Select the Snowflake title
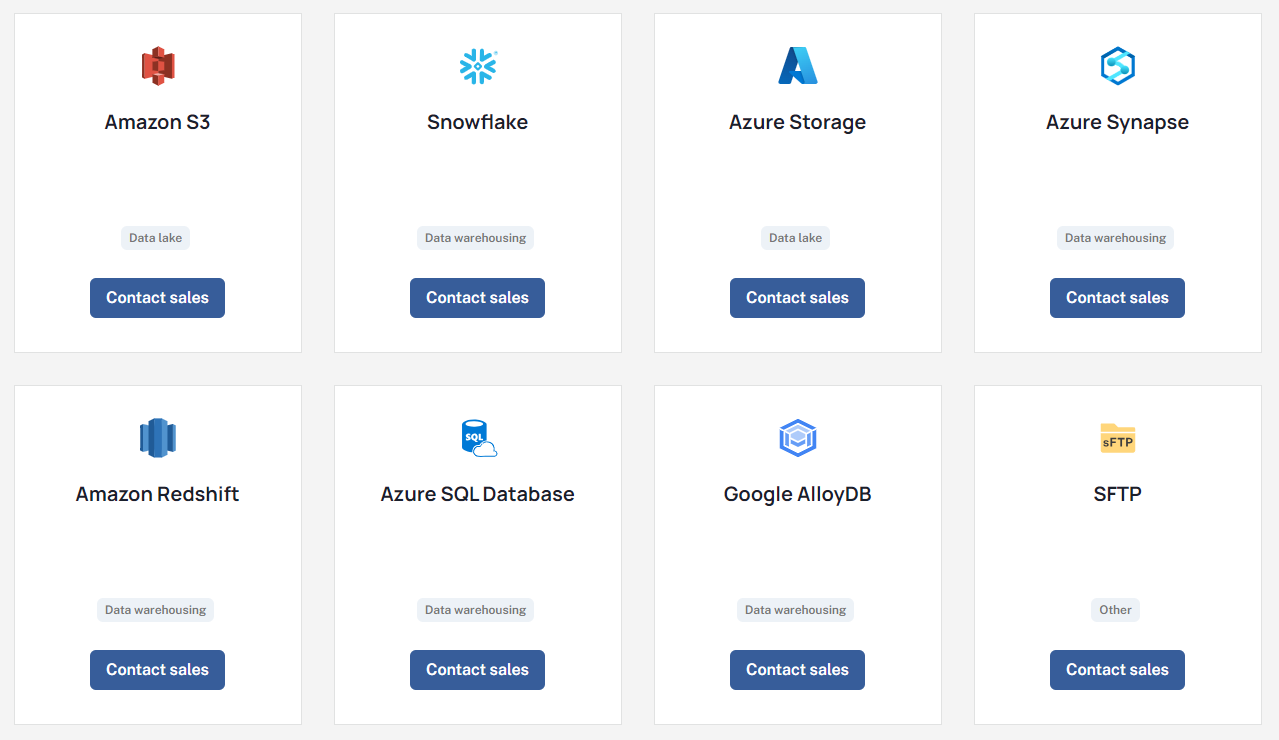The image size is (1279, 740). tap(477, 122)
